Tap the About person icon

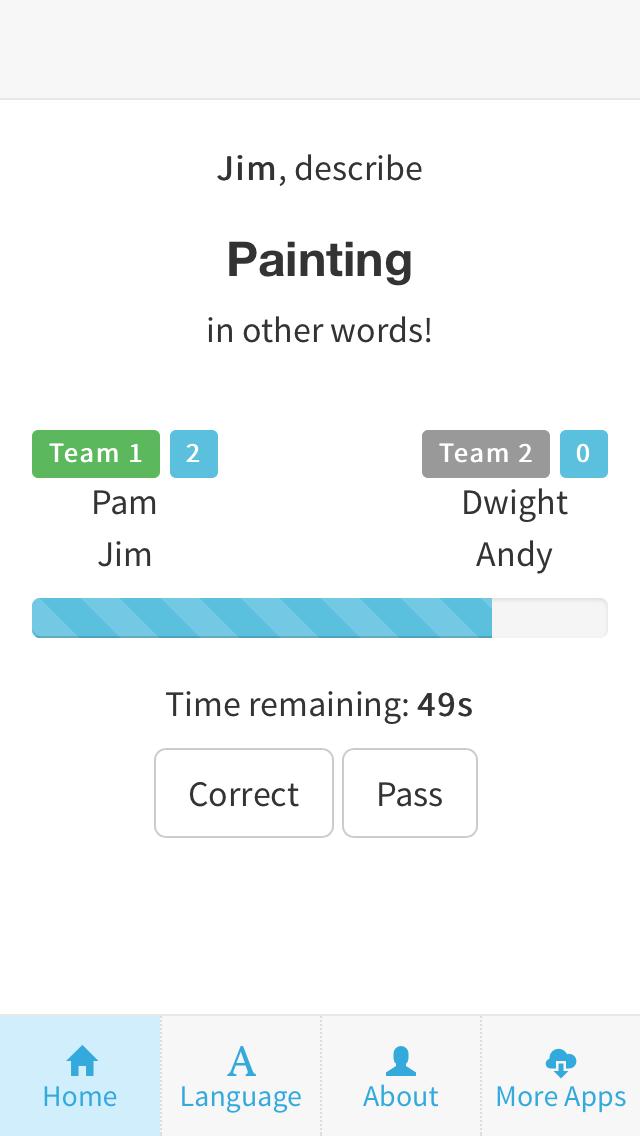pos(401,1060)
